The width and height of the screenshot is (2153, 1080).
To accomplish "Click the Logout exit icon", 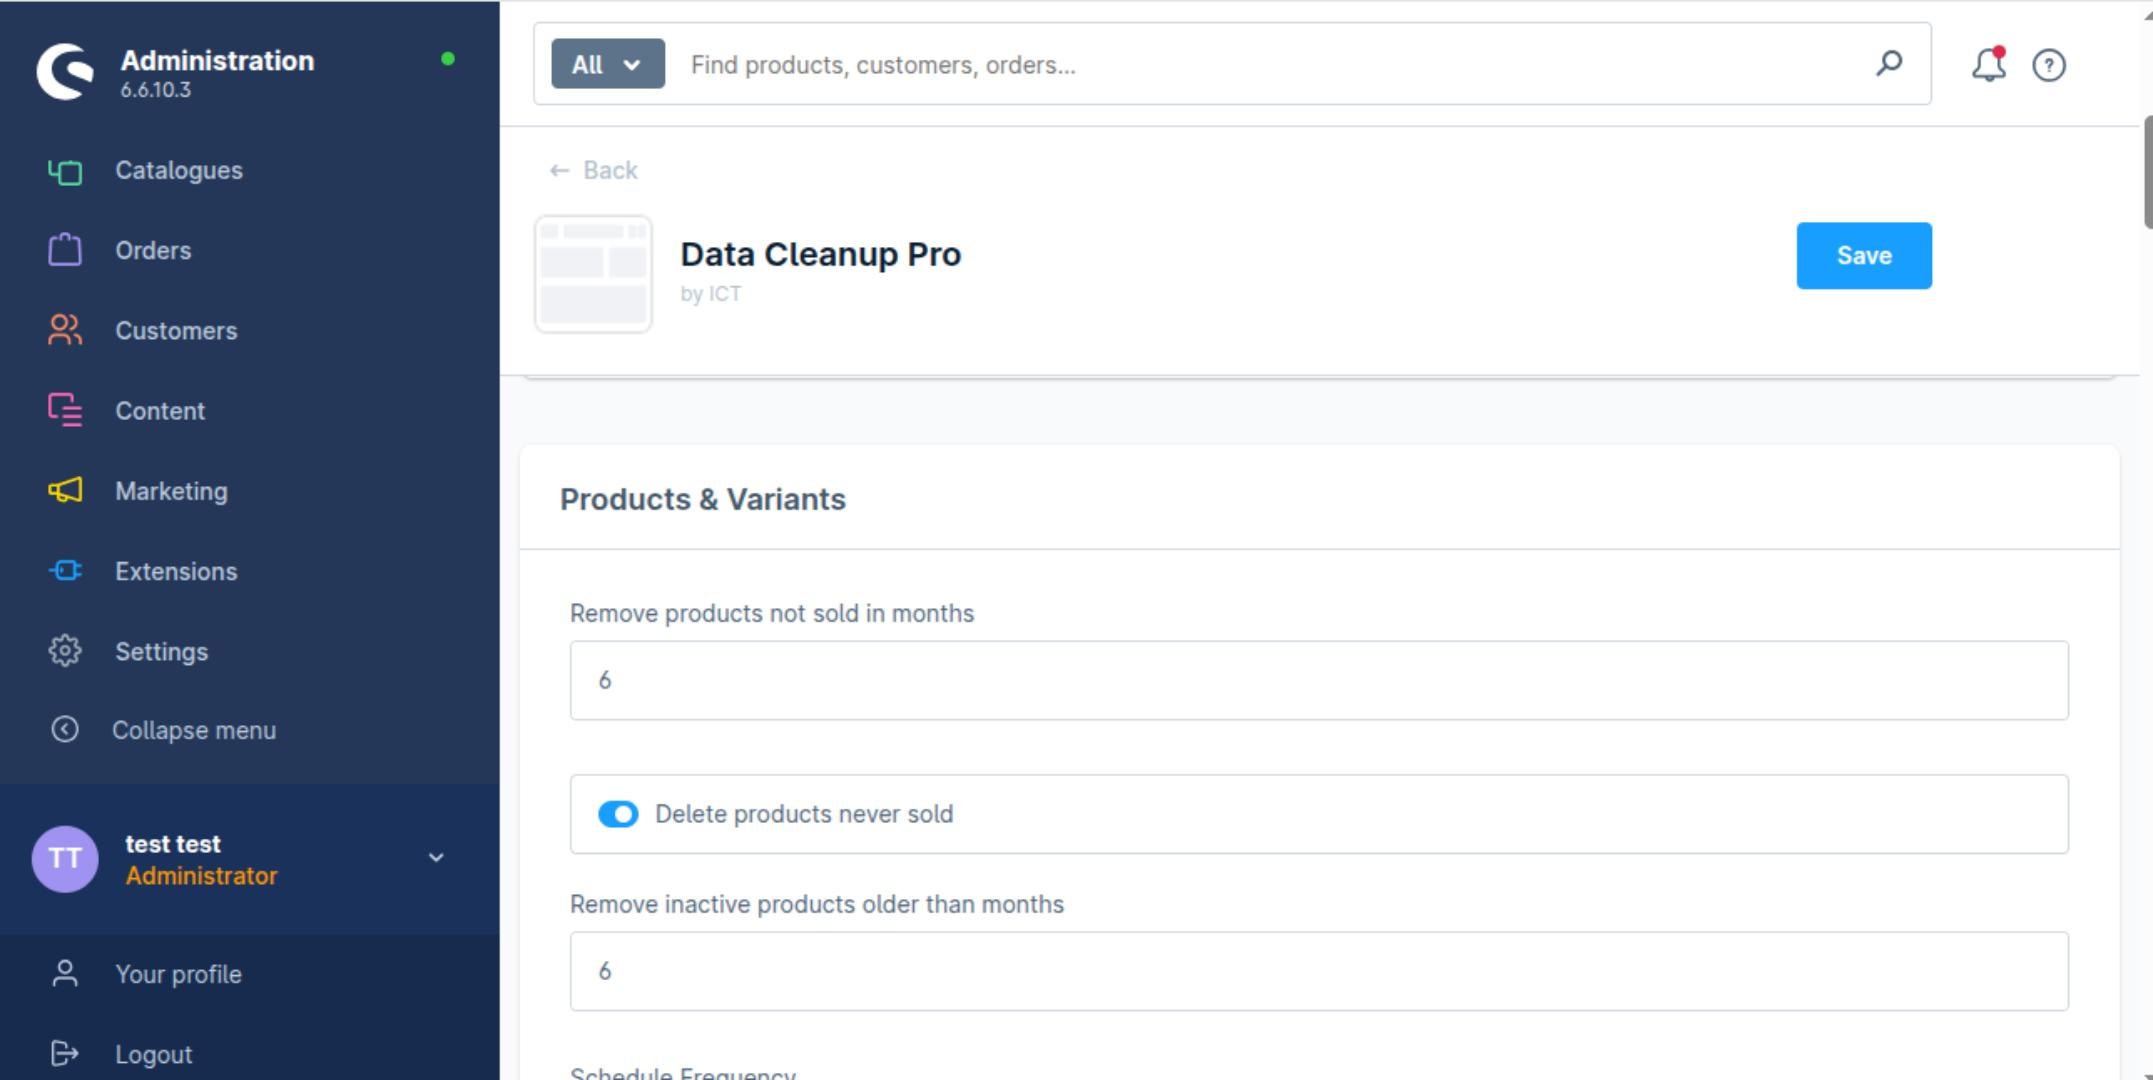I will [x=65, y=1054].
